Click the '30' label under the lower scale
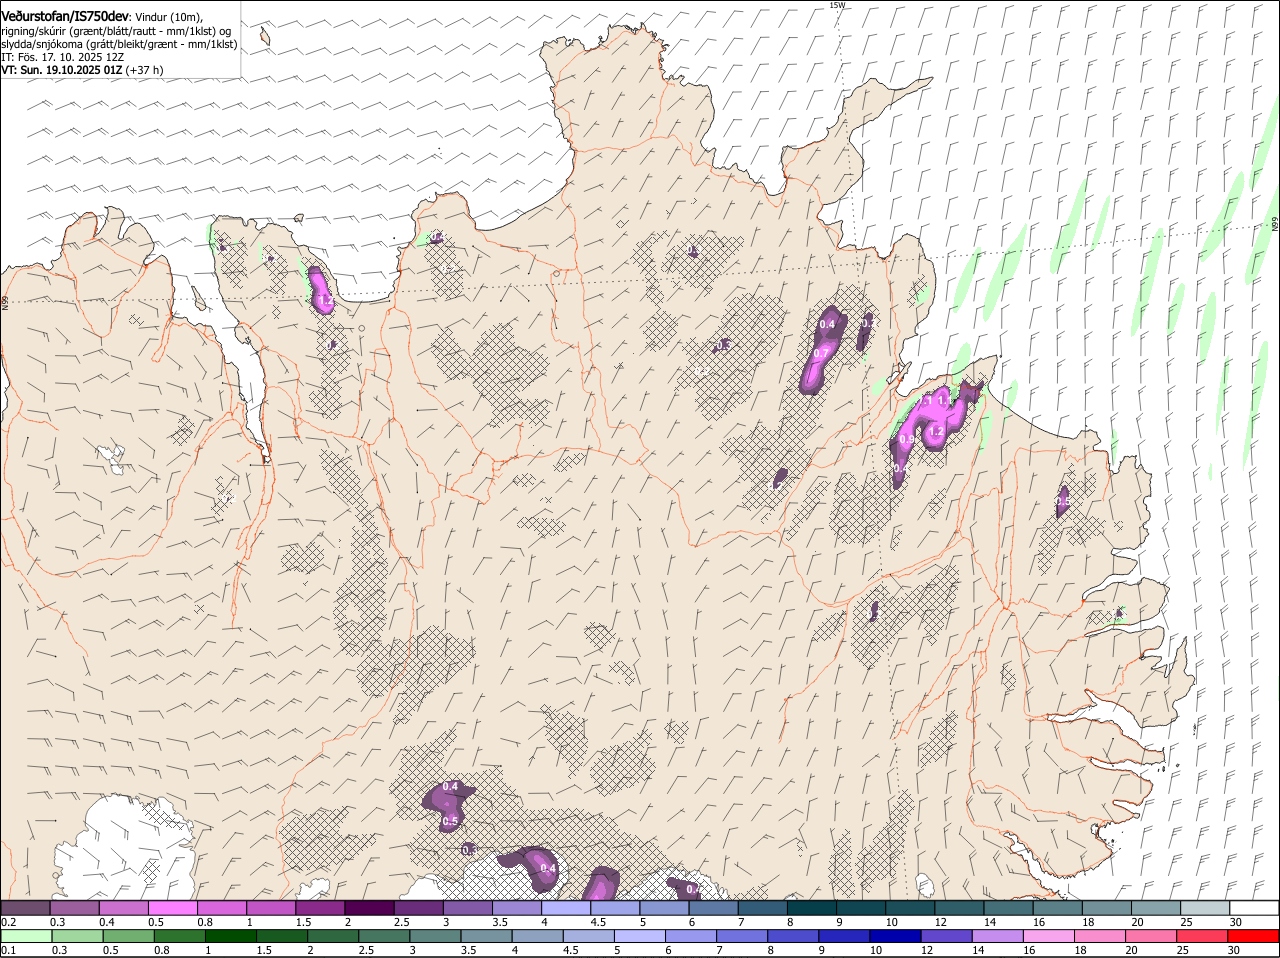The width and height of the screenshot is (1280, 958). coord(1233,950)
